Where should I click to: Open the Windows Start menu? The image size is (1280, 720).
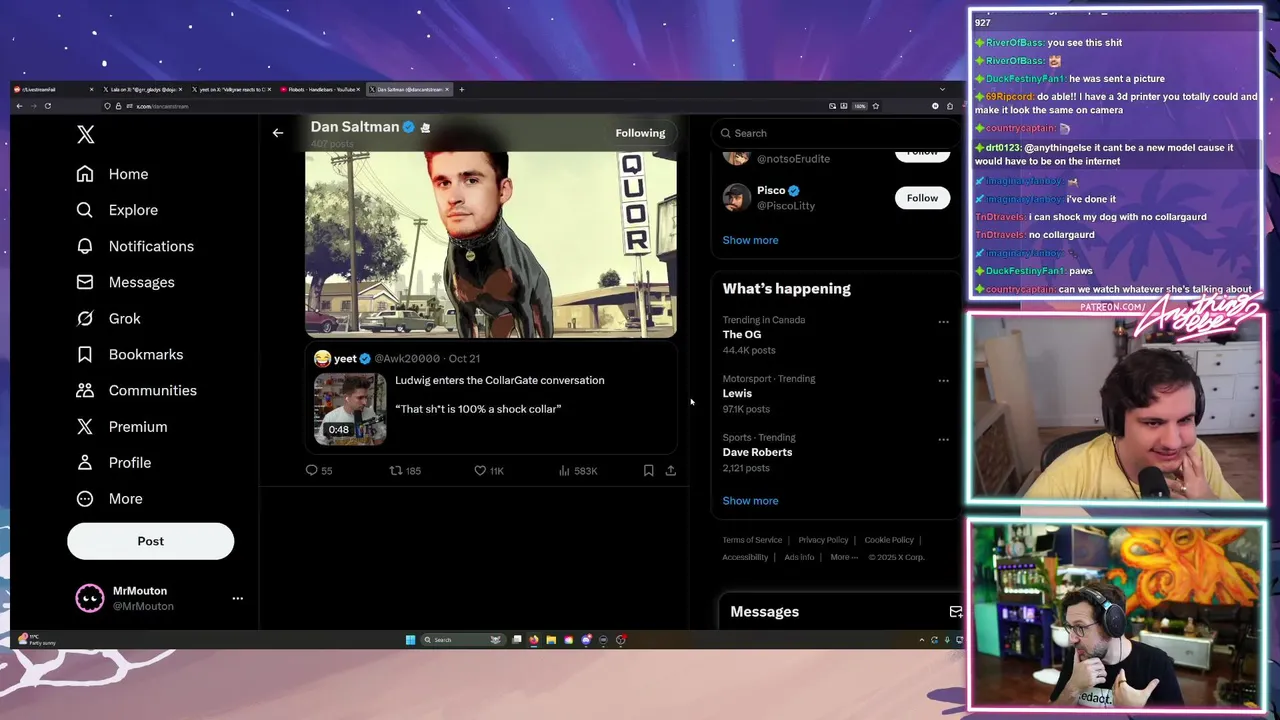[410, 640]
